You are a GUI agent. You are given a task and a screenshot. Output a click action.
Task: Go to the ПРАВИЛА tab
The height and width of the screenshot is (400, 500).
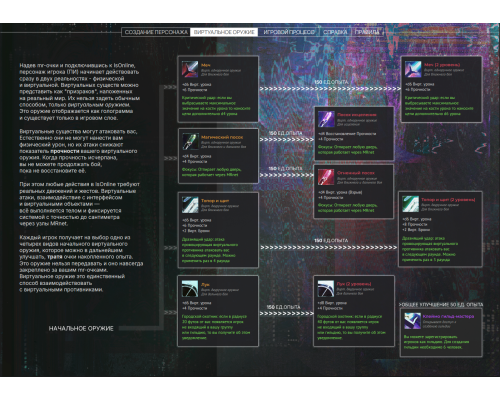point(367,32)
